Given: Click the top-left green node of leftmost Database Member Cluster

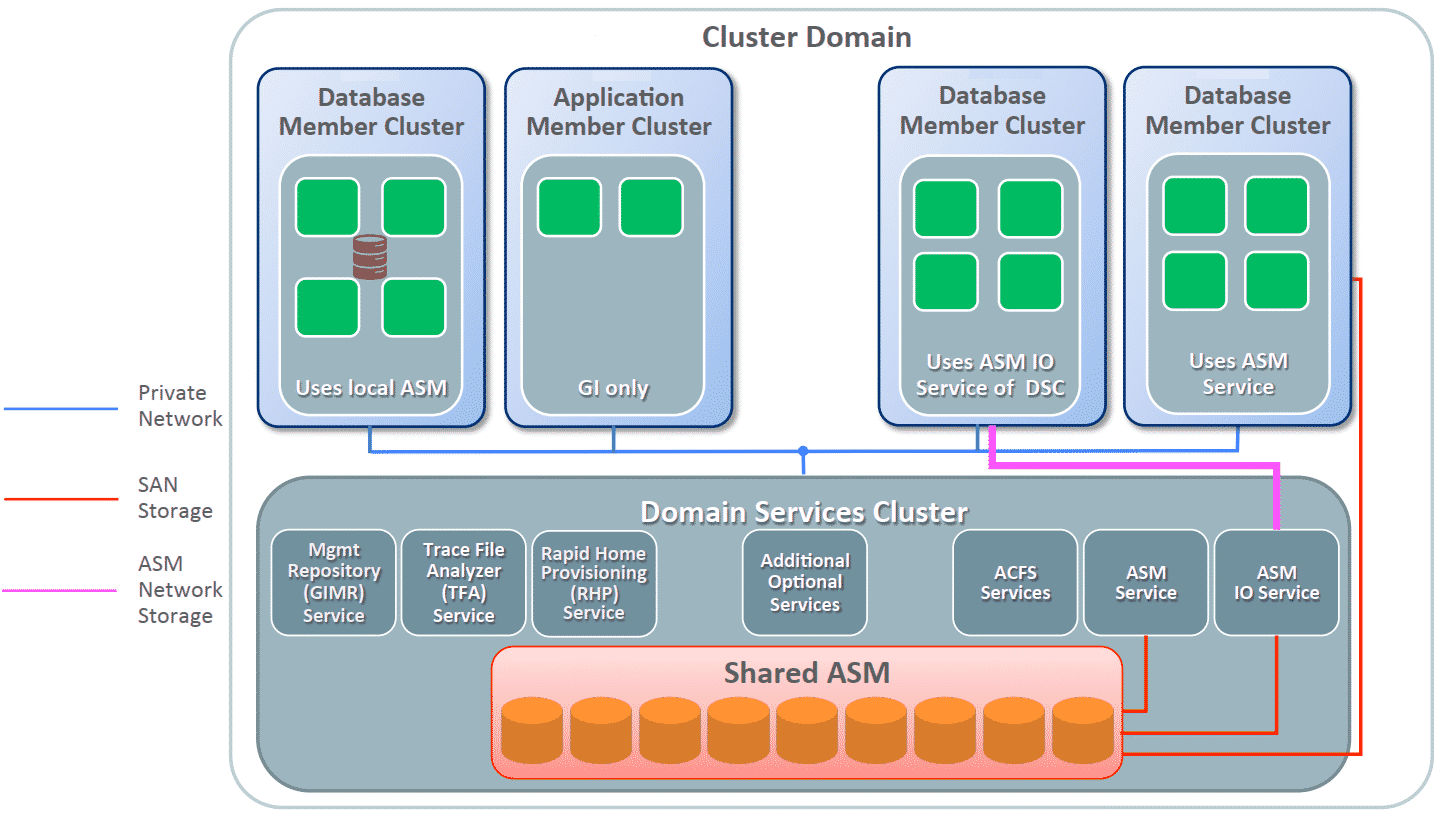Looking at the screenshot, I should tap(328, 207).
